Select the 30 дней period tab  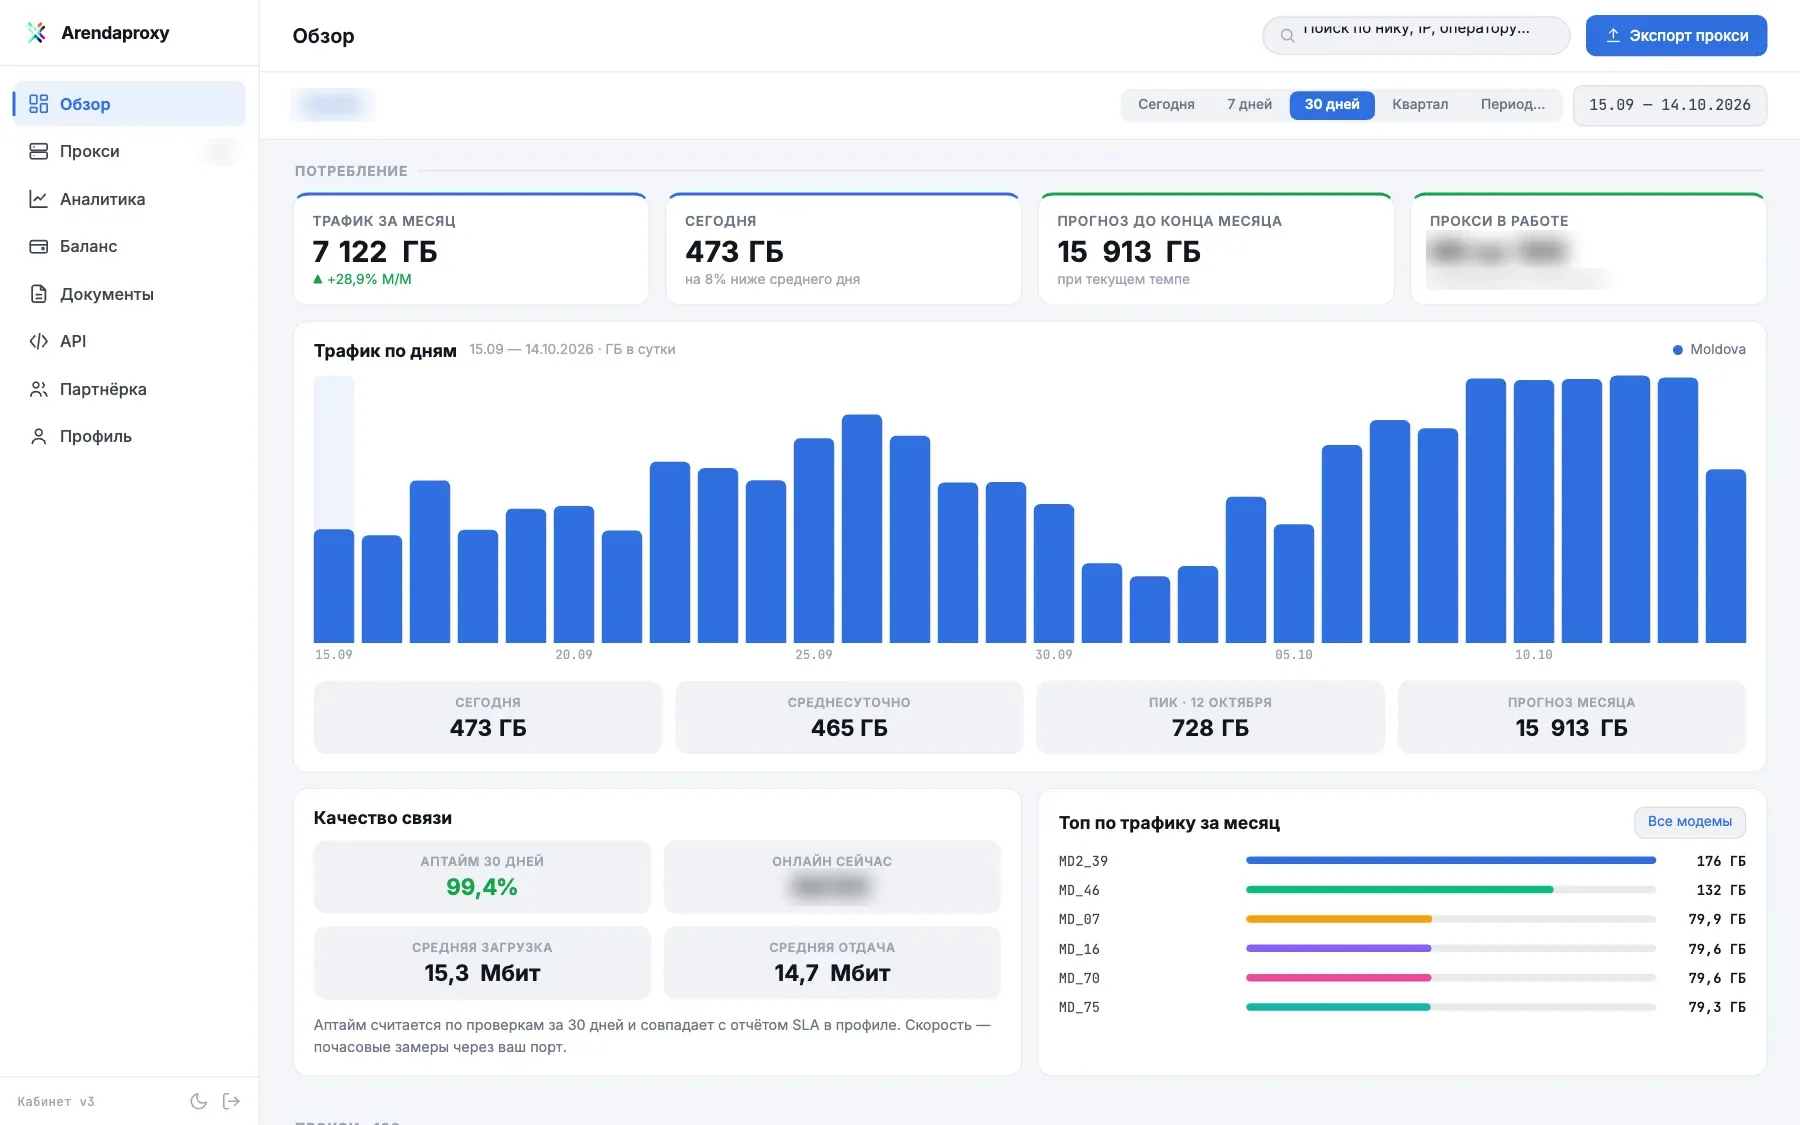(x=1332, y=104)
